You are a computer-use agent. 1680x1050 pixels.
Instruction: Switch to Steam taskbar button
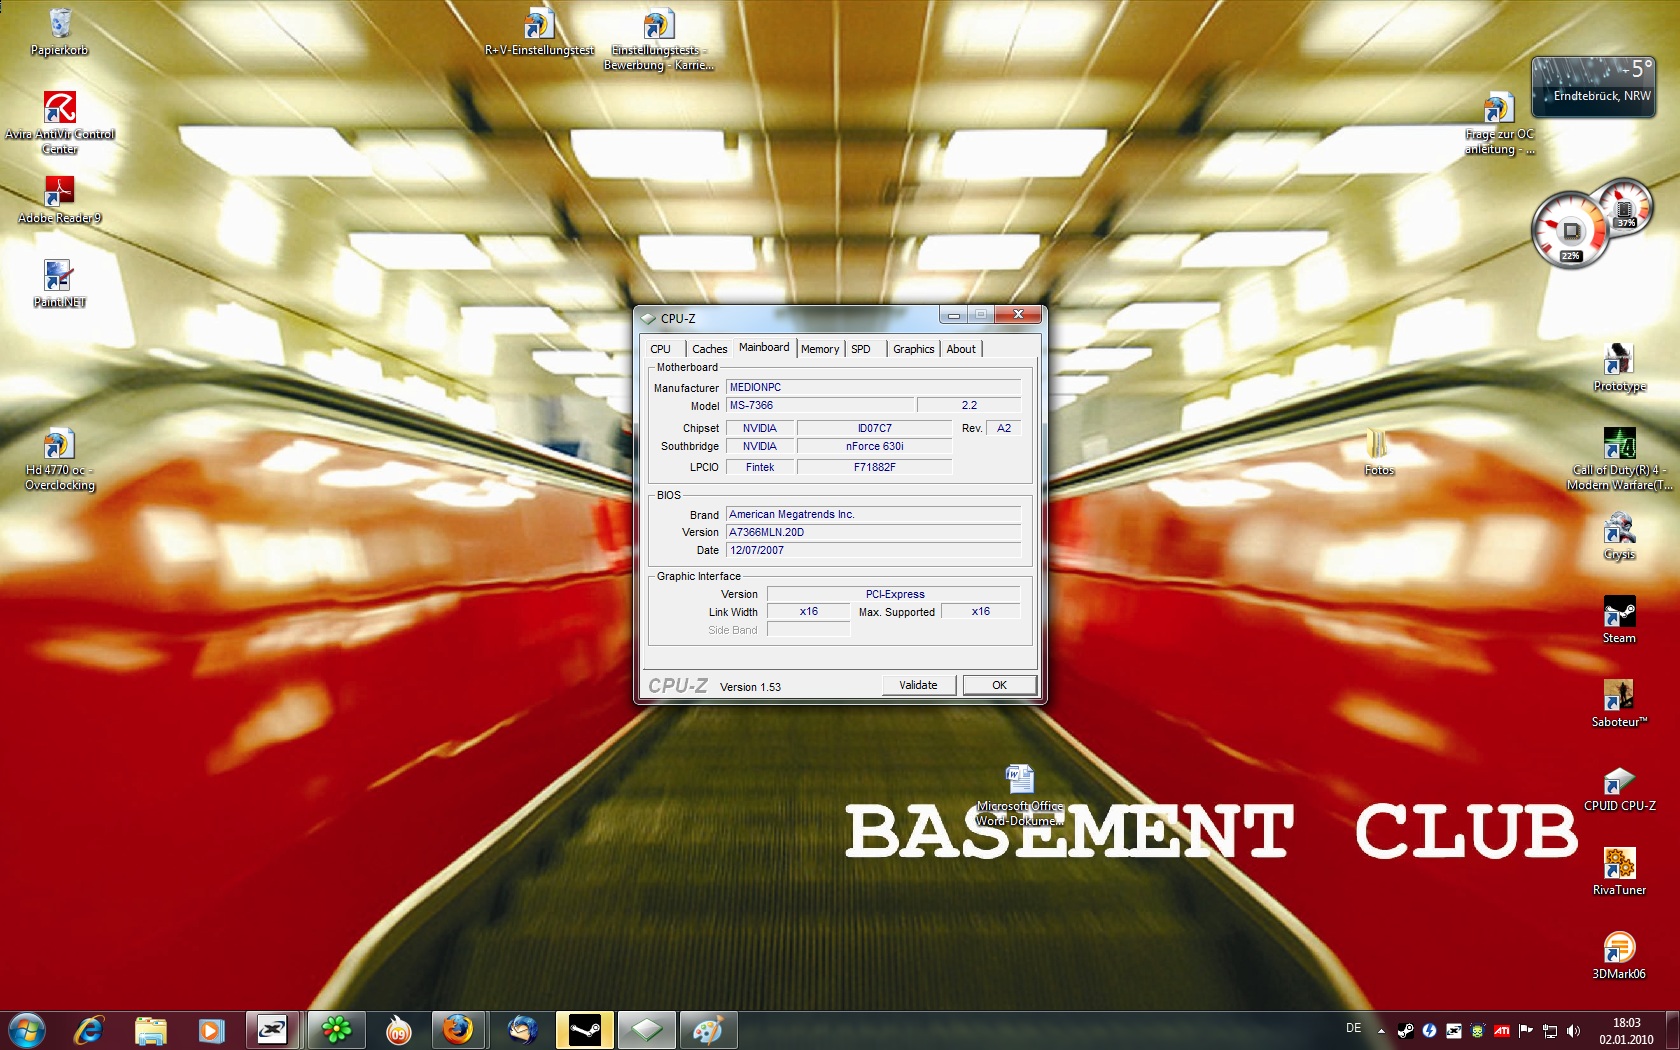pyautogui.click(x=584, y=1030)
